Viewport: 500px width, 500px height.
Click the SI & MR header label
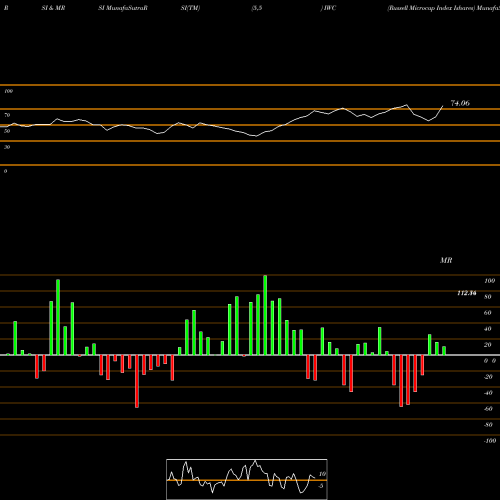point(53,8)
